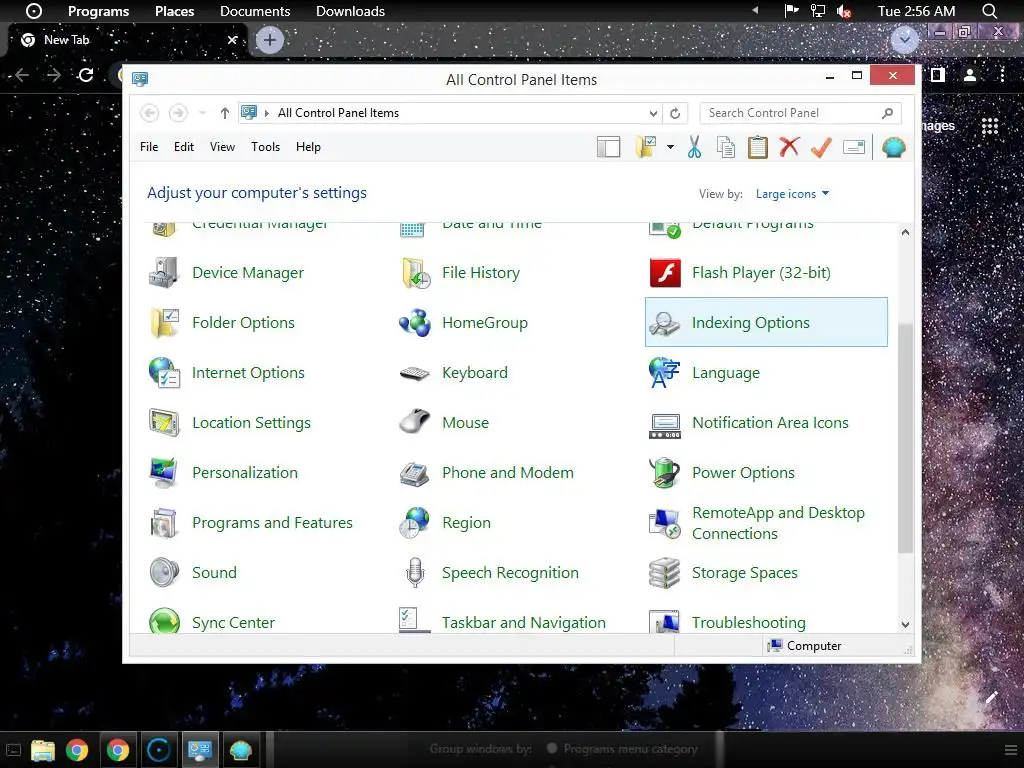1024x768 pixels.
Task: Open recent locations arrow near Forward button
Action: pos(202,113)
